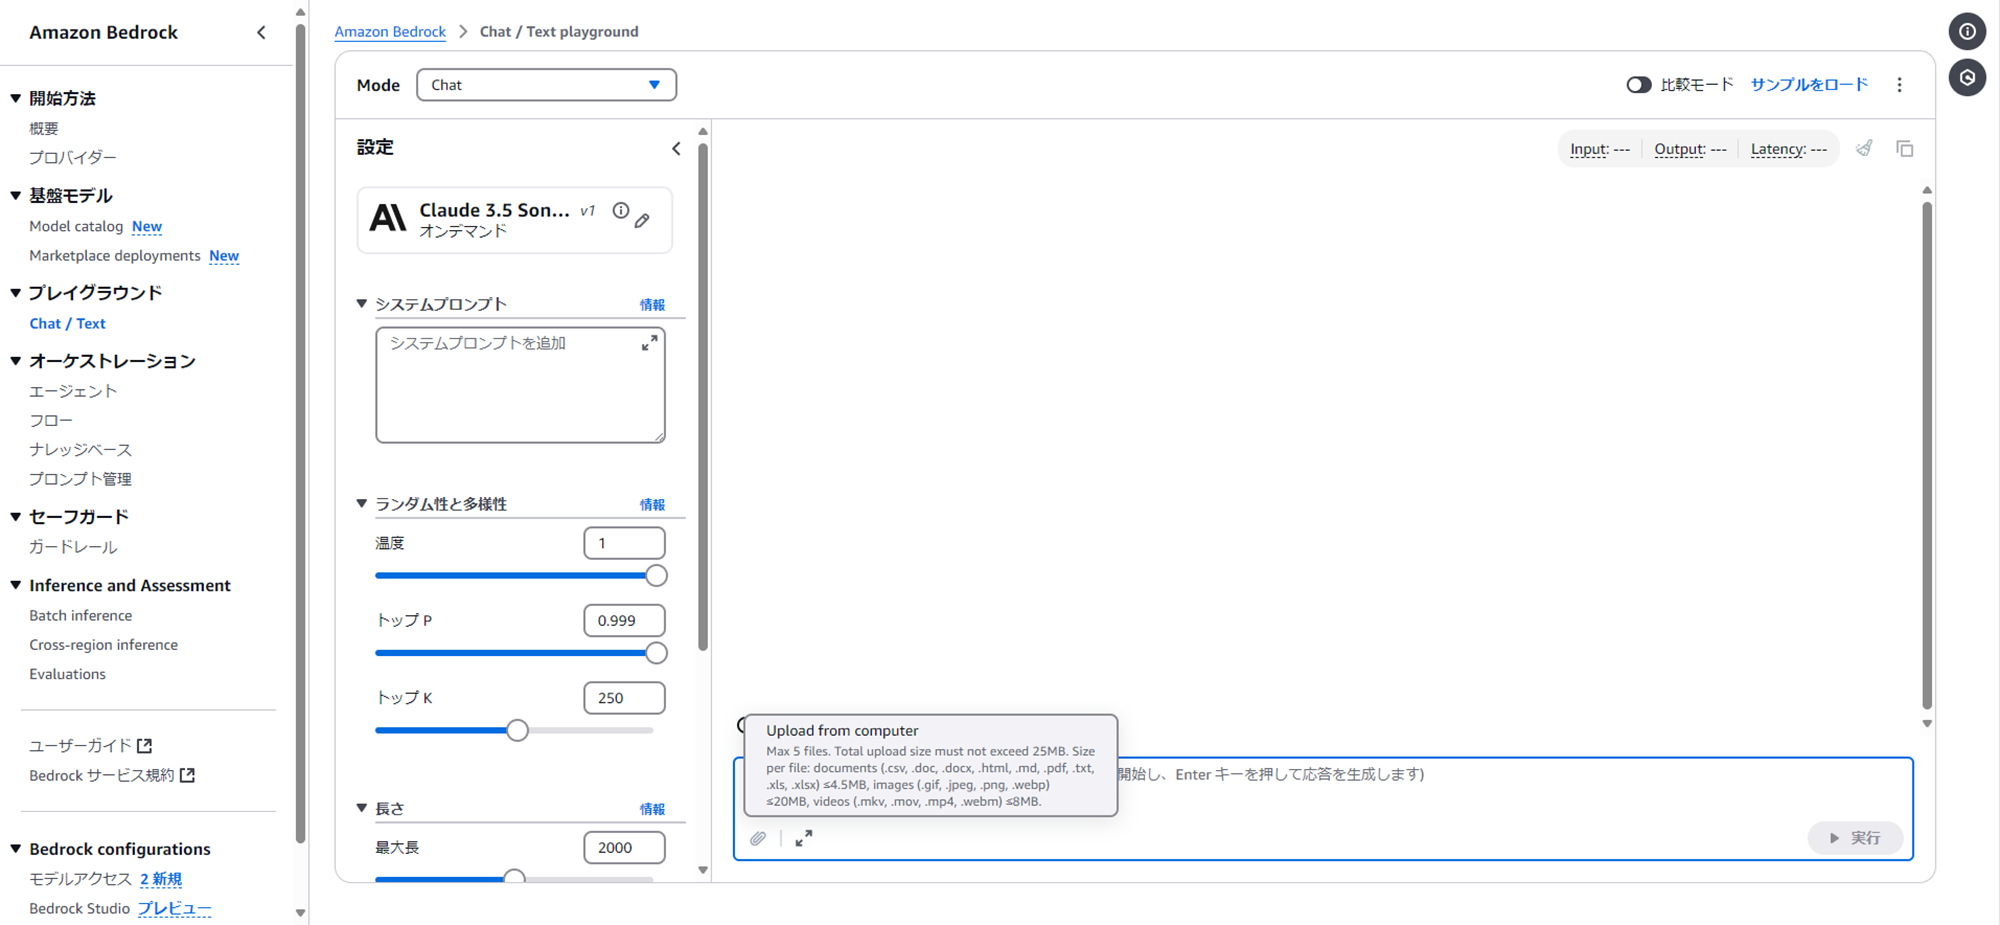Image resolution: width=2000 pixels, height=925 pixels.
Task: Collapse the 基盤モデル section
Action: tap(16, 195)
